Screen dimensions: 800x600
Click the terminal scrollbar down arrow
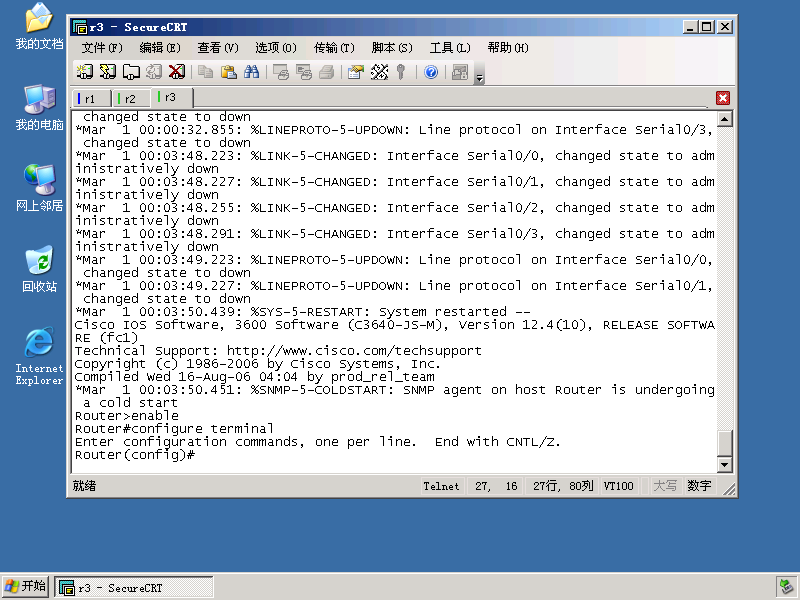click(x=724, y=464)
